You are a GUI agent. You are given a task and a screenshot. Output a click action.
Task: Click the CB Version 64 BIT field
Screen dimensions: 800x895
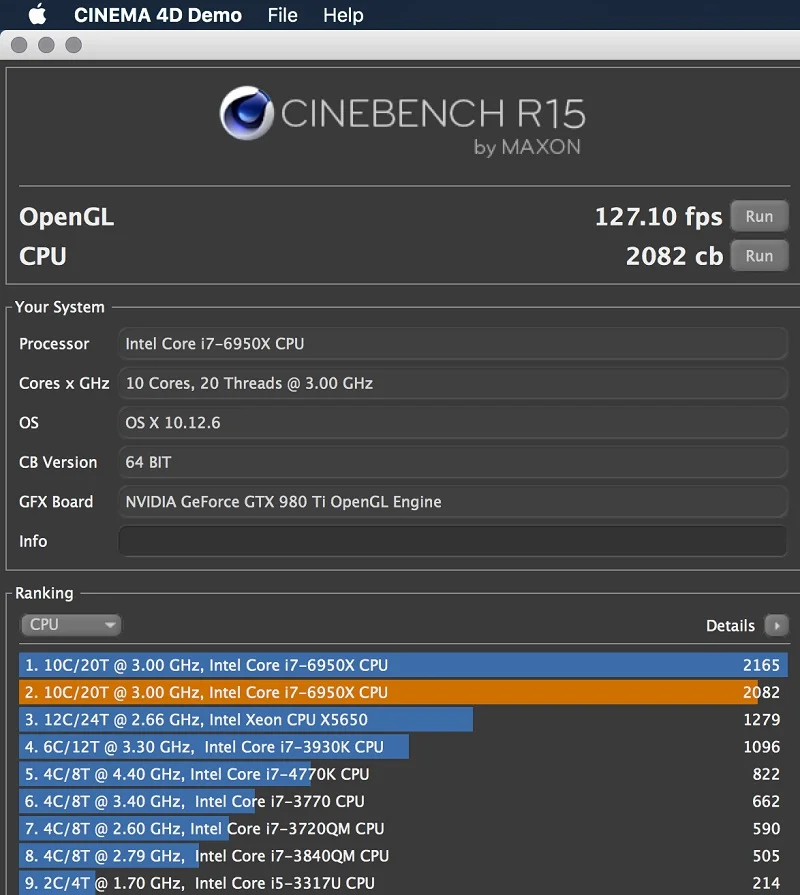452,462
